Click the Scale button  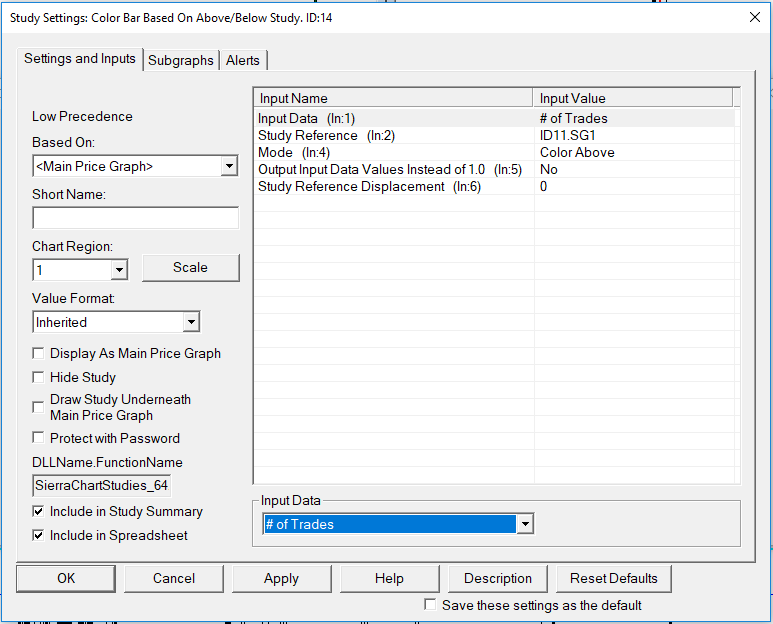pos(191,268)
